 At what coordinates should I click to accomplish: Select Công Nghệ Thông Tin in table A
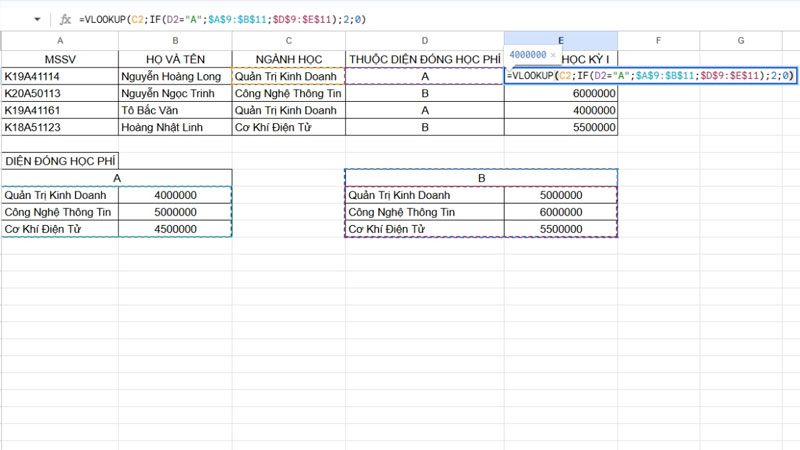point(60,212)
